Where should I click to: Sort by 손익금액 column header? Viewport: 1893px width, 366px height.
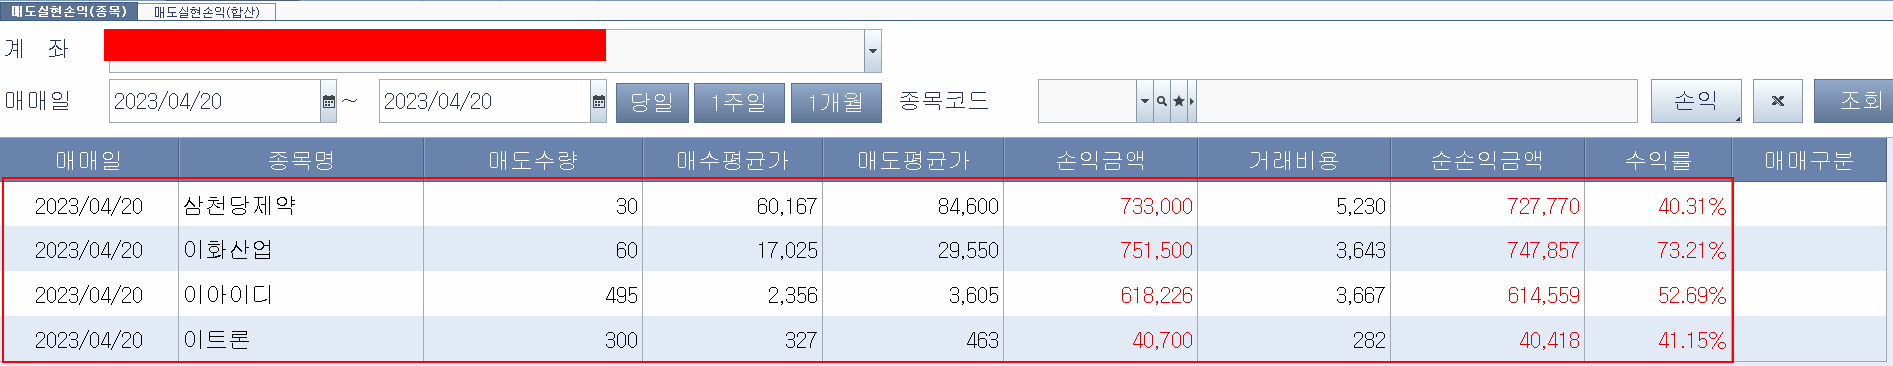click(1100, 160)
